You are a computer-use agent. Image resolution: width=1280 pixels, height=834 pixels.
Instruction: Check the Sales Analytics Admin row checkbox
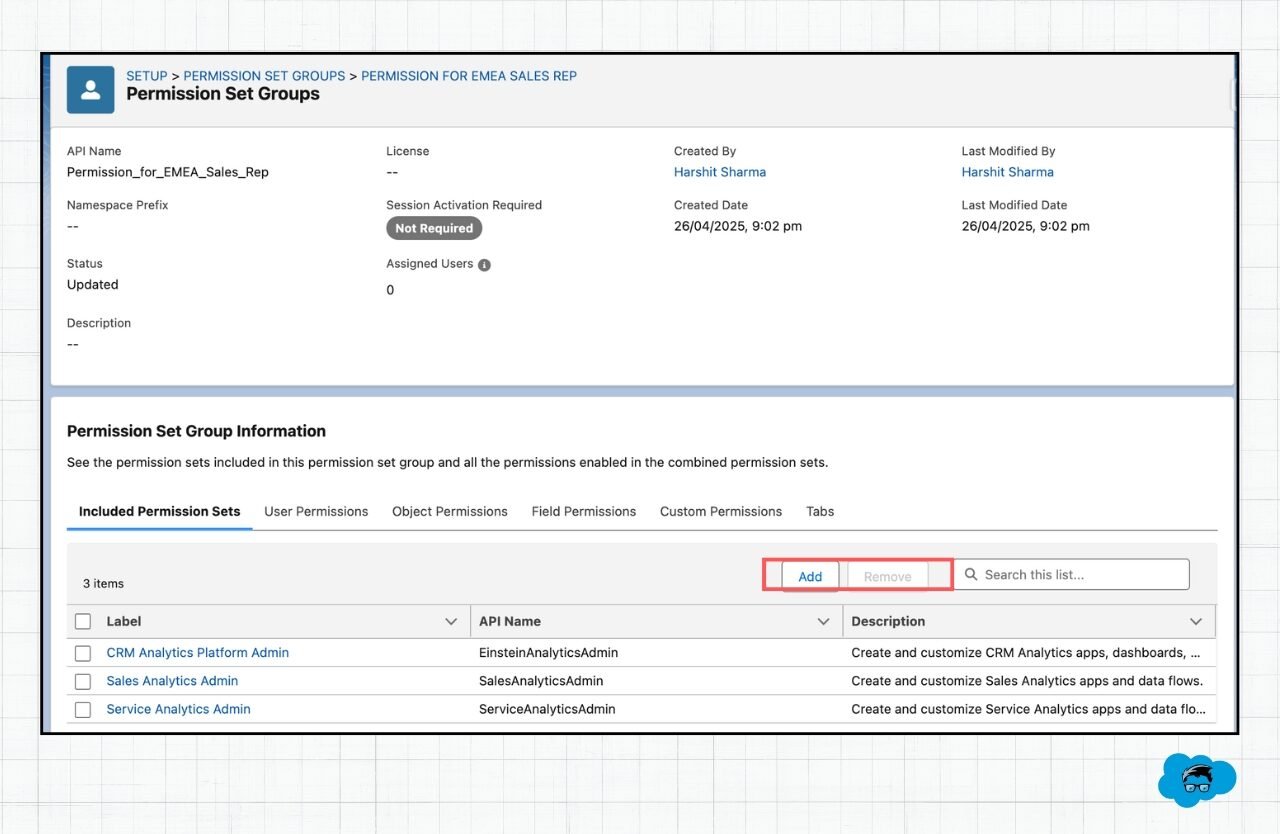tap(83, 681)
